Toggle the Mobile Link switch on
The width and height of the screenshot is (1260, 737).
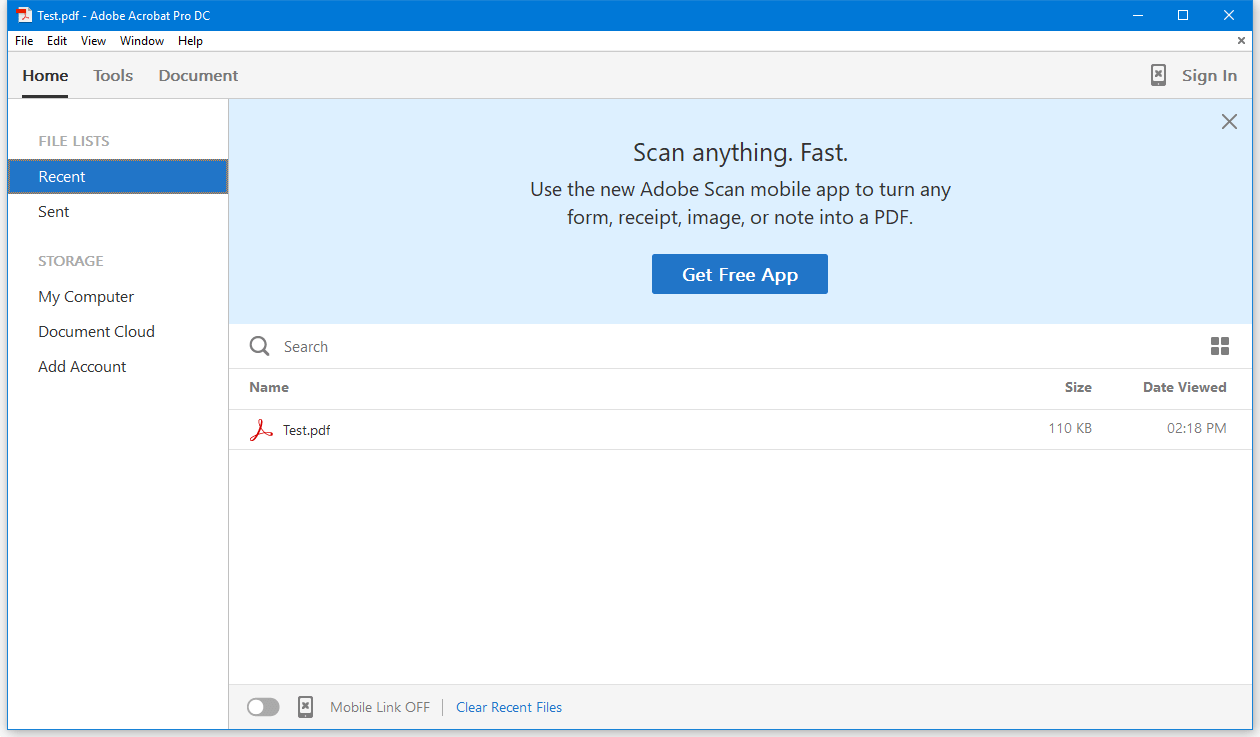(x=263, y=707)
